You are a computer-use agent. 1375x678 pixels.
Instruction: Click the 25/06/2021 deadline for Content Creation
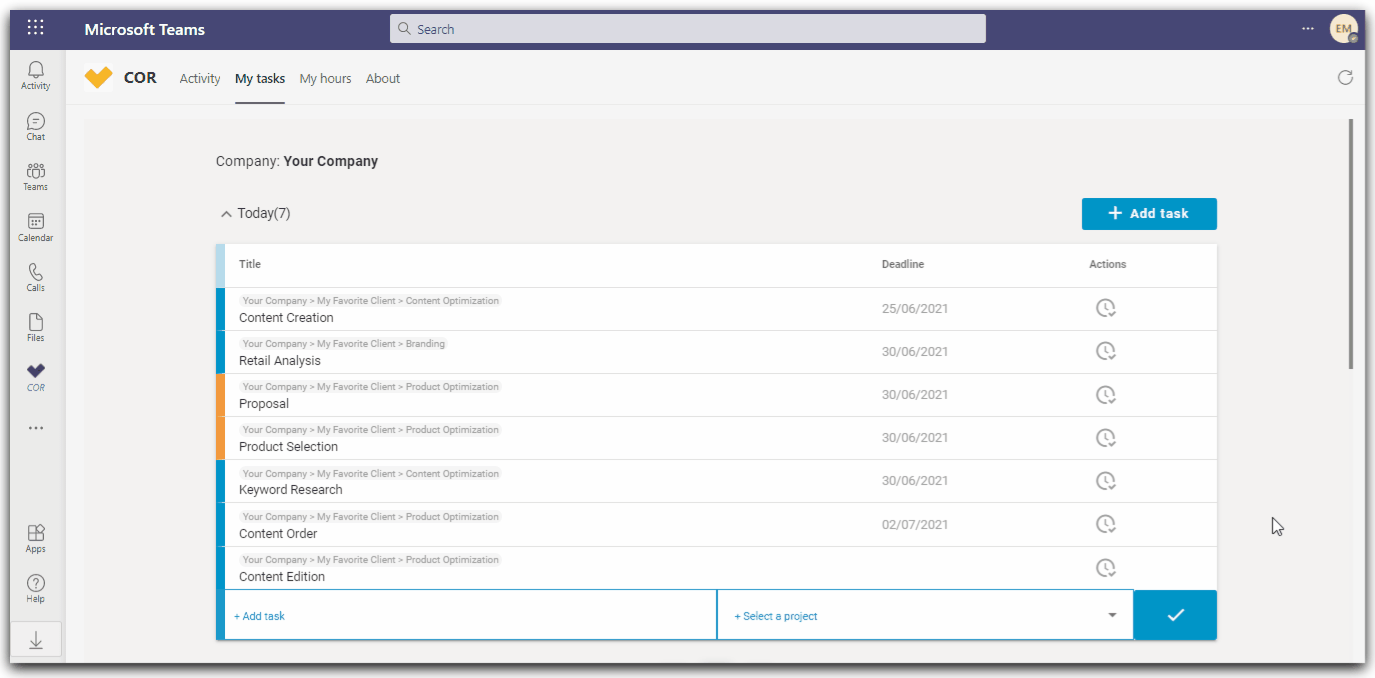tap(915, 308)
